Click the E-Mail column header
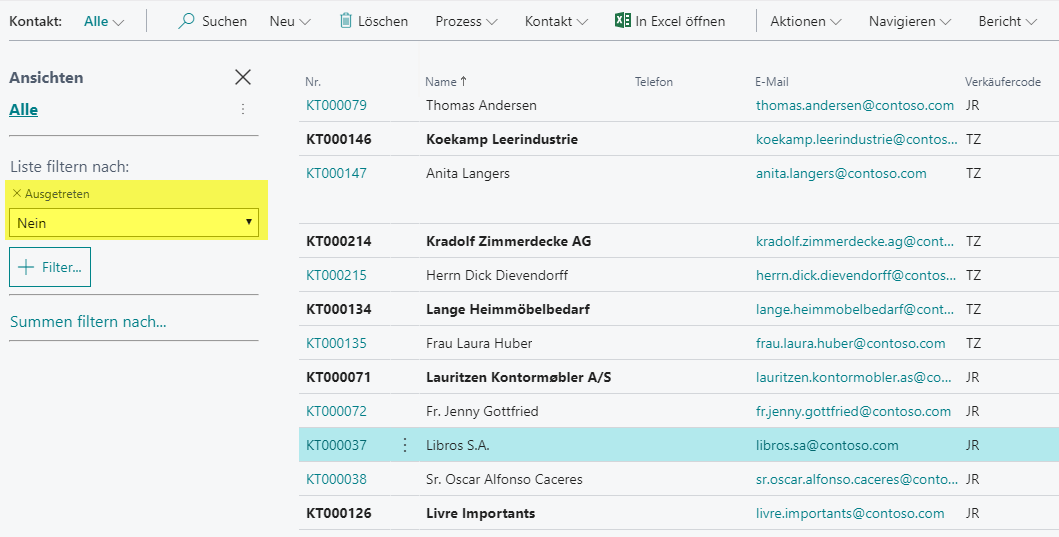Screen dimensions: 1059x537 click(772, 82)
